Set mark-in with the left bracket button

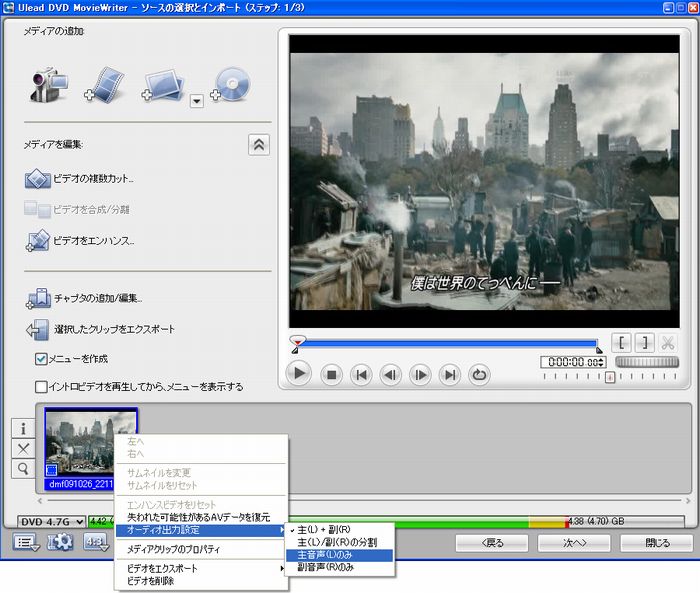[x=621, y=342]
